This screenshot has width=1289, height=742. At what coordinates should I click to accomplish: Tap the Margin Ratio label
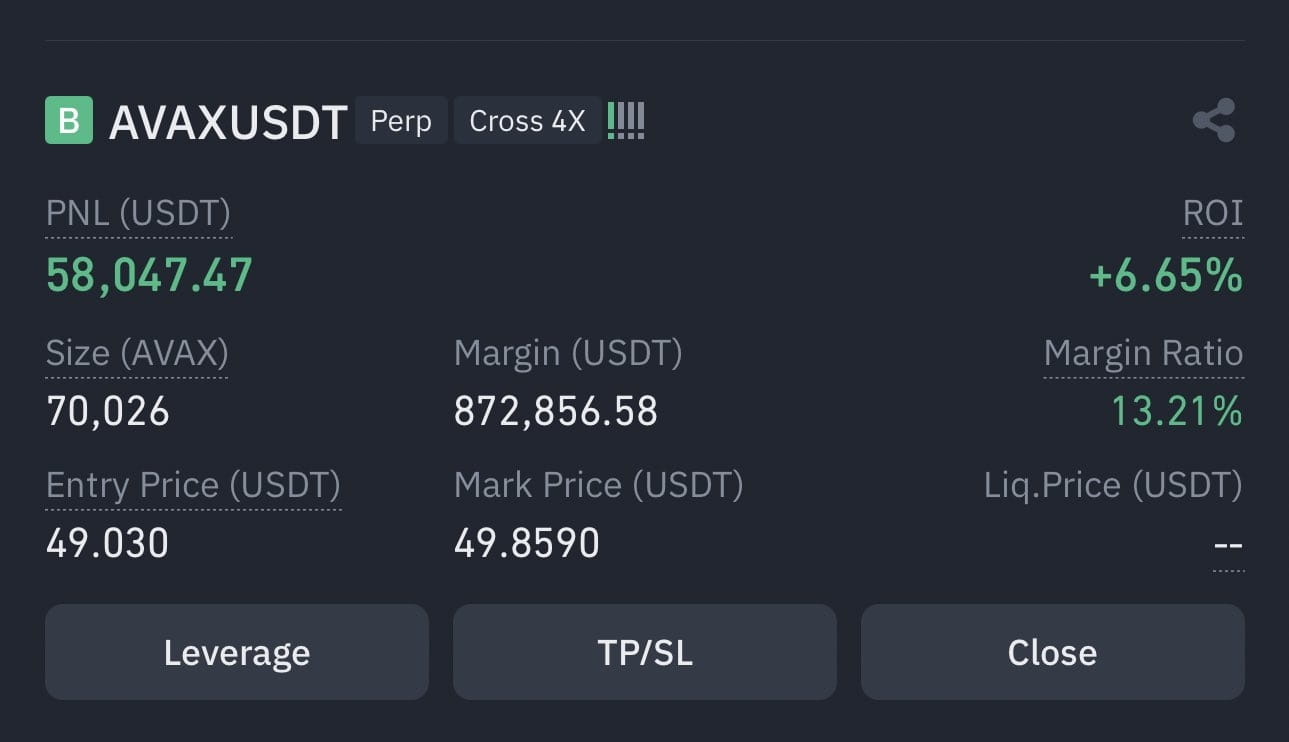(x=1143, y=353)
